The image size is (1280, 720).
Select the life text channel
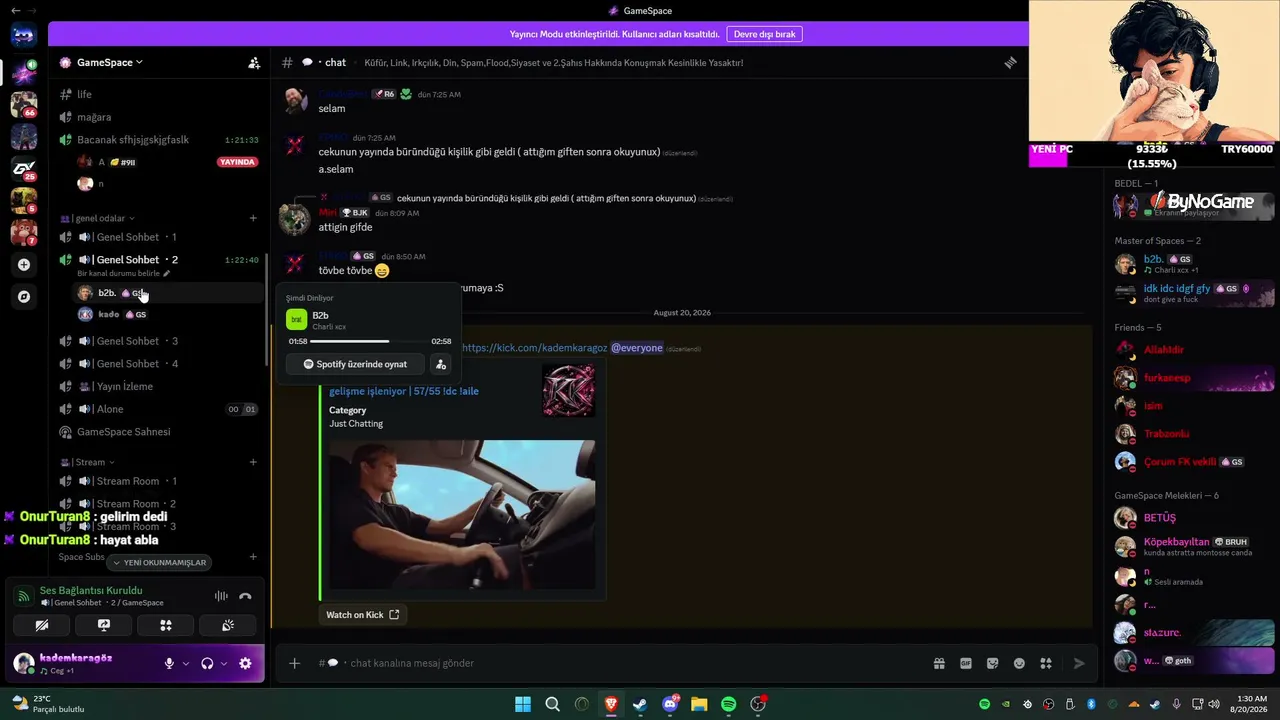tap(160, 94)
